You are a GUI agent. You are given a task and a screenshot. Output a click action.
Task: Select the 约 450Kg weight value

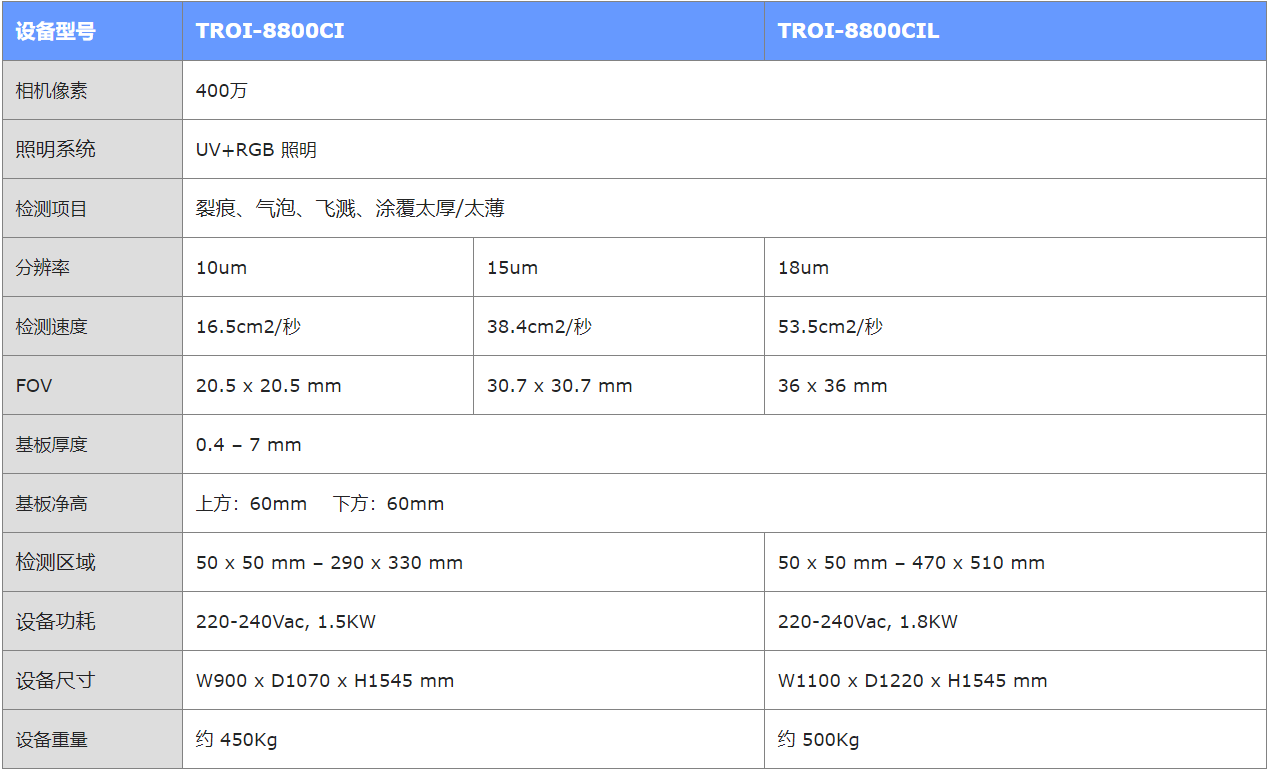(x=236, y=740)
